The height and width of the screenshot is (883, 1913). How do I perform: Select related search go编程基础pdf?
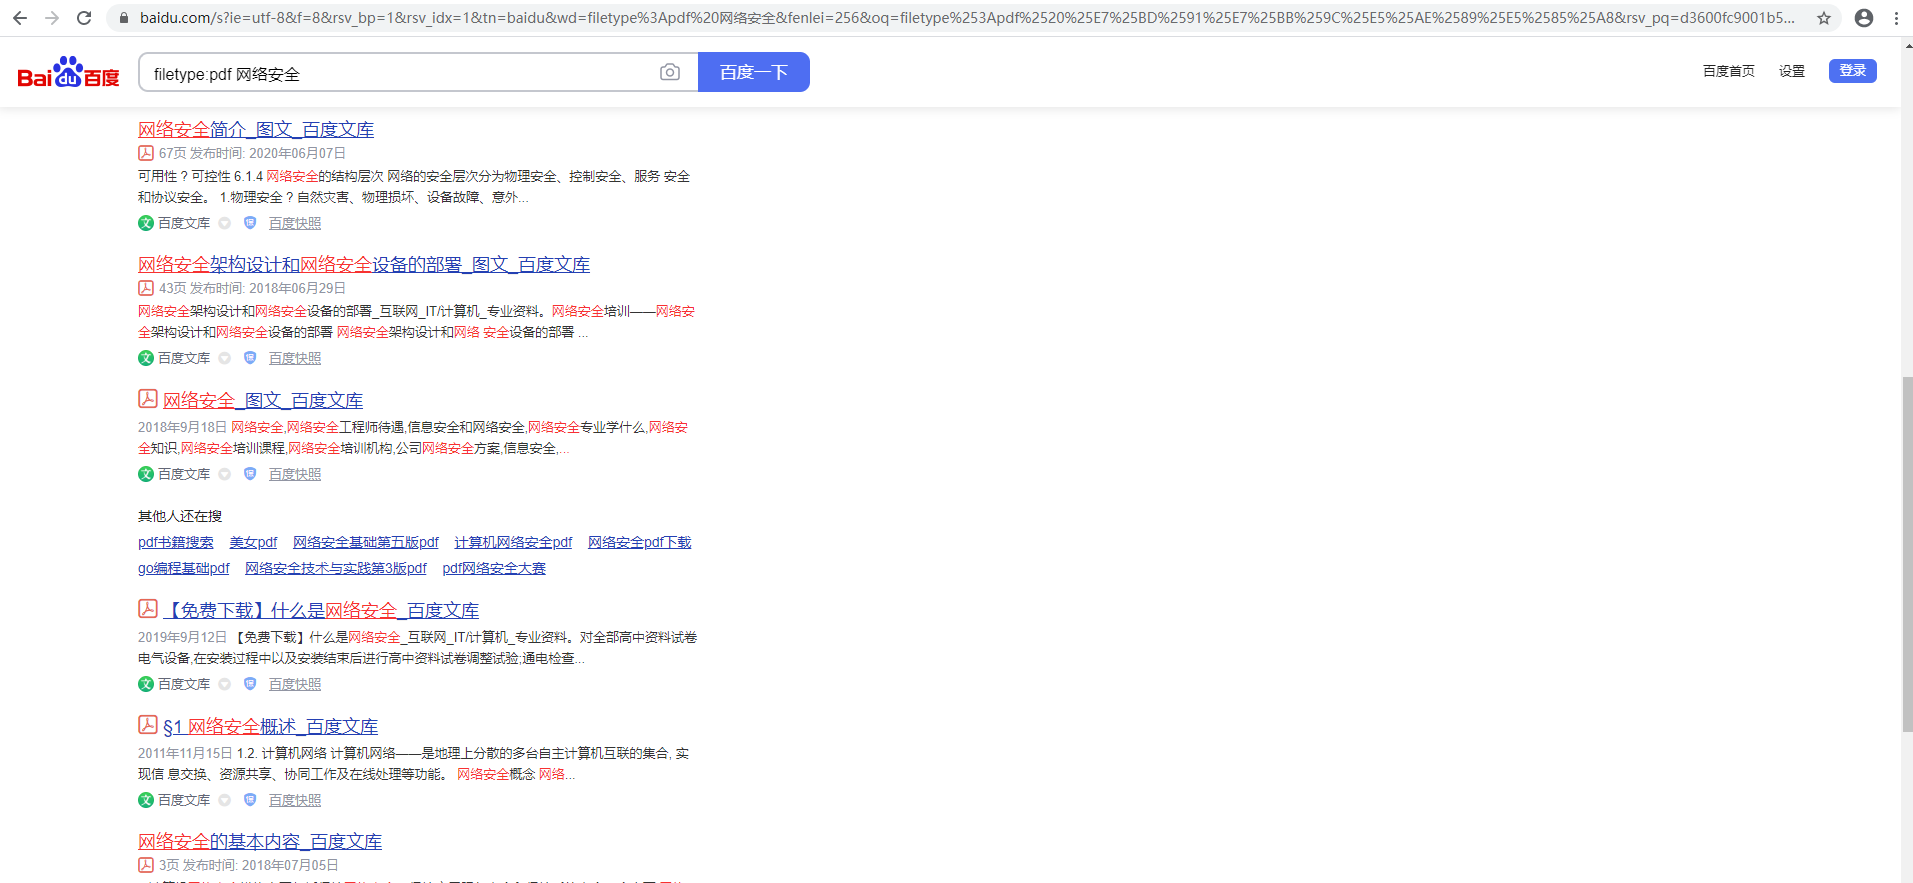point(184,568)
